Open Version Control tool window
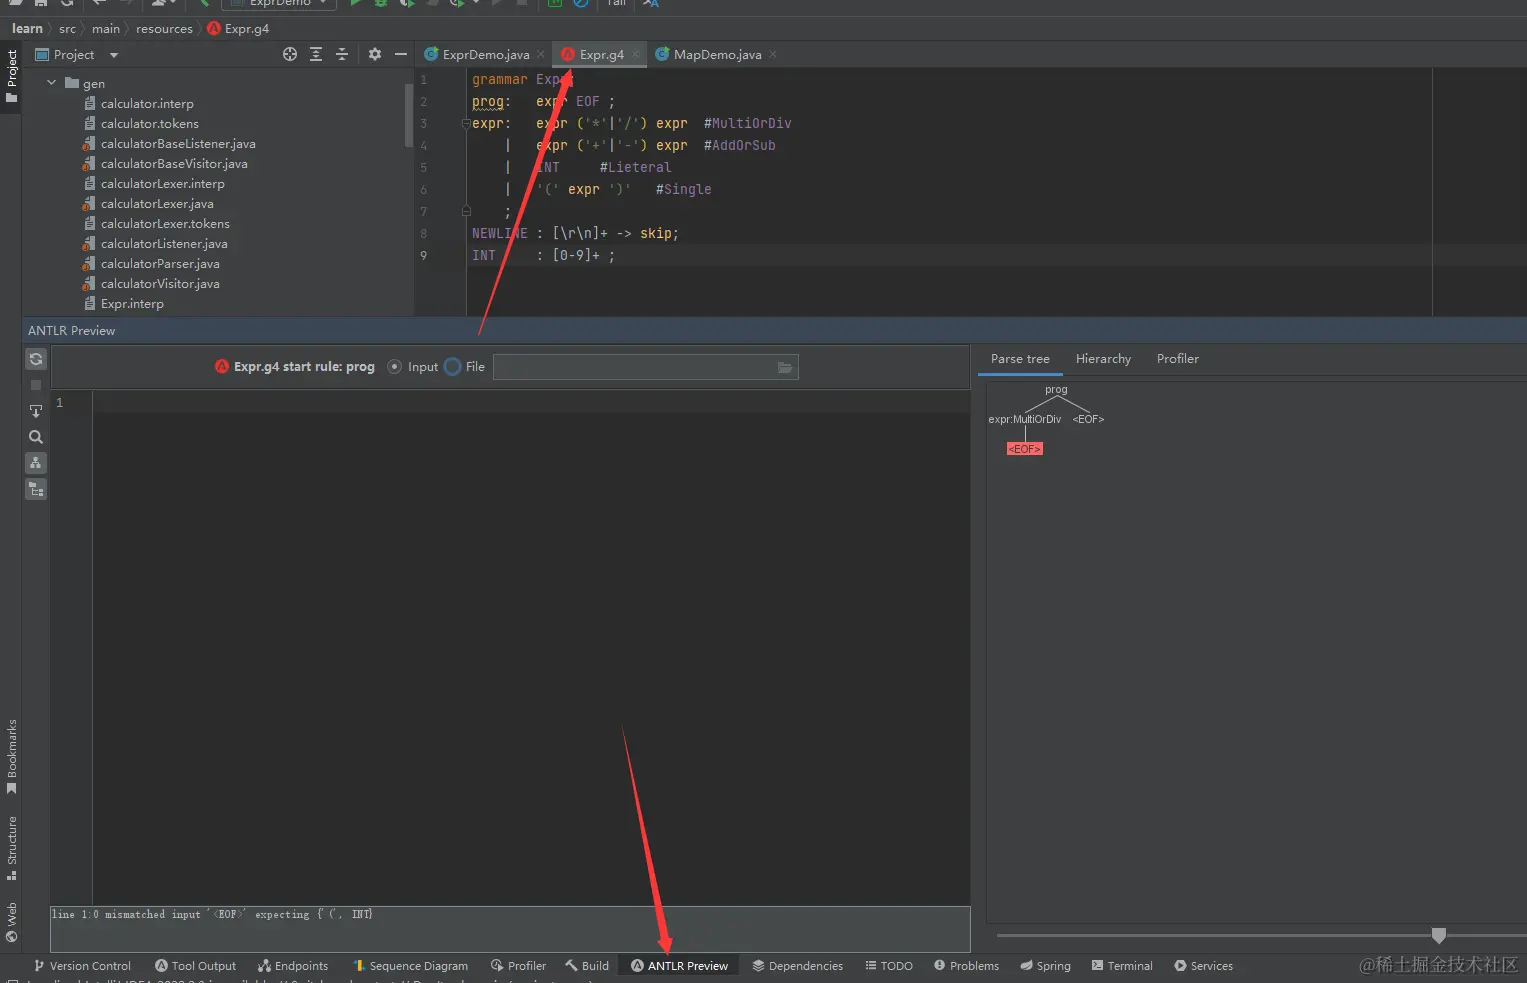Viewport: 1527px width, 983px height. [x=82, y=965]
